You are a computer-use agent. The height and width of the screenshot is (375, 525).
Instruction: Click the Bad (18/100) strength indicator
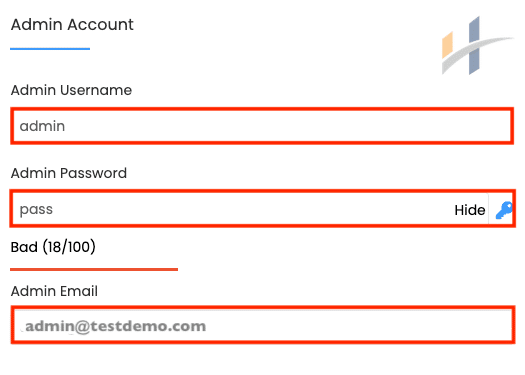pyautogui.click(x=53, y=247)
